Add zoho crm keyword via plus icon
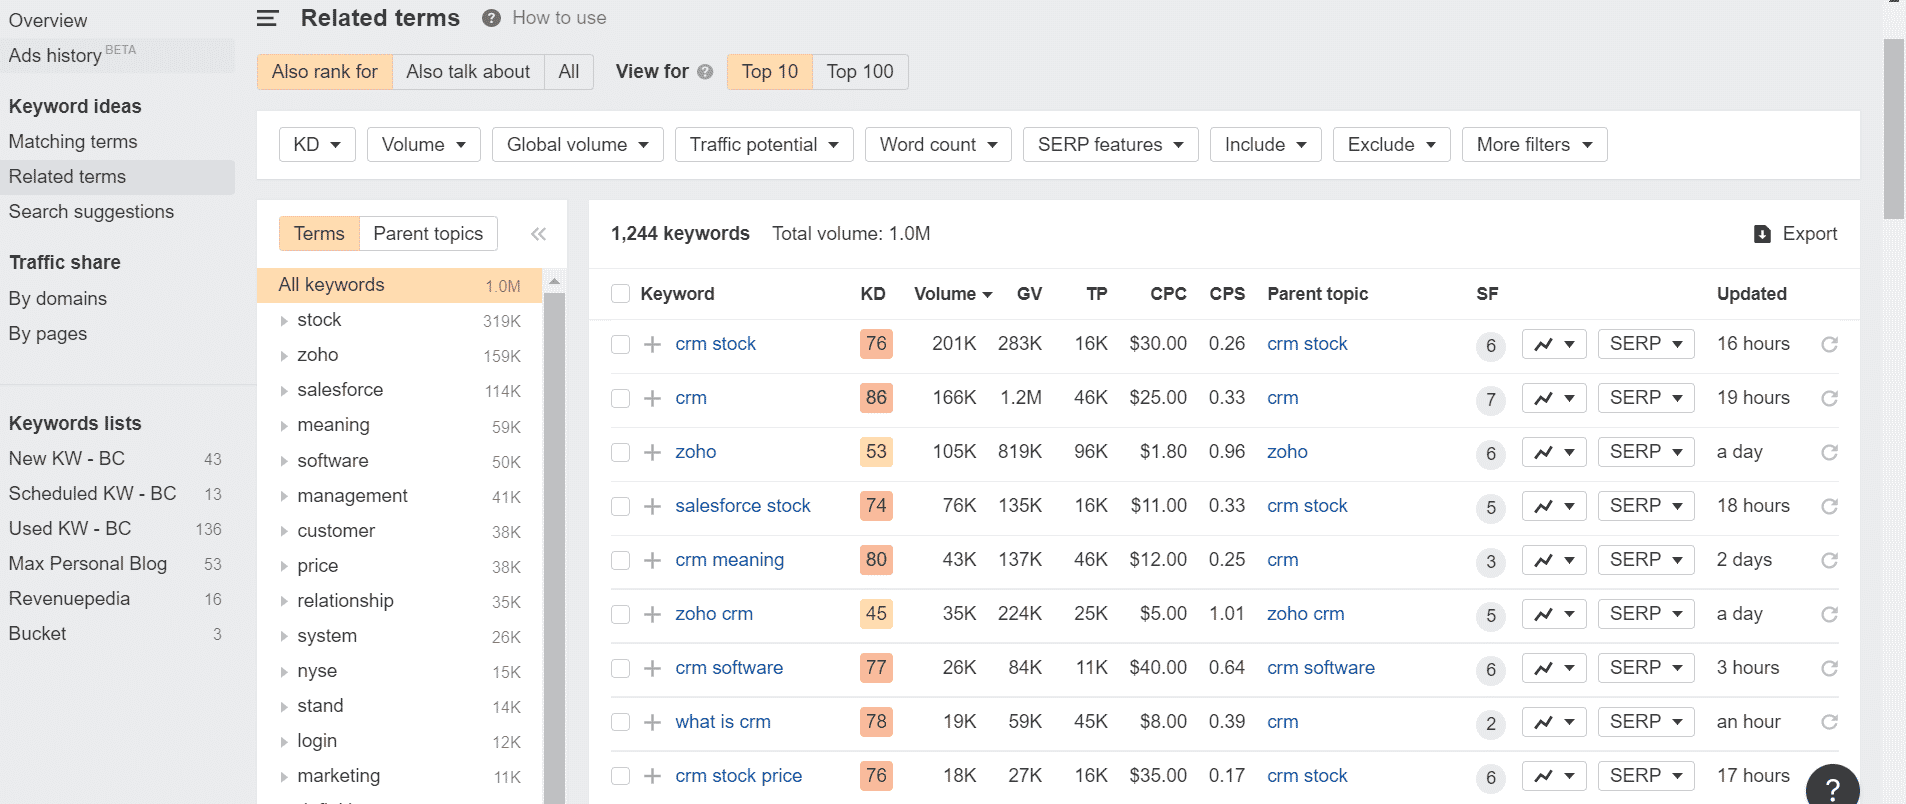This screenshot has height=804, width=1906. pyautogui.click(x=653, y=614)
